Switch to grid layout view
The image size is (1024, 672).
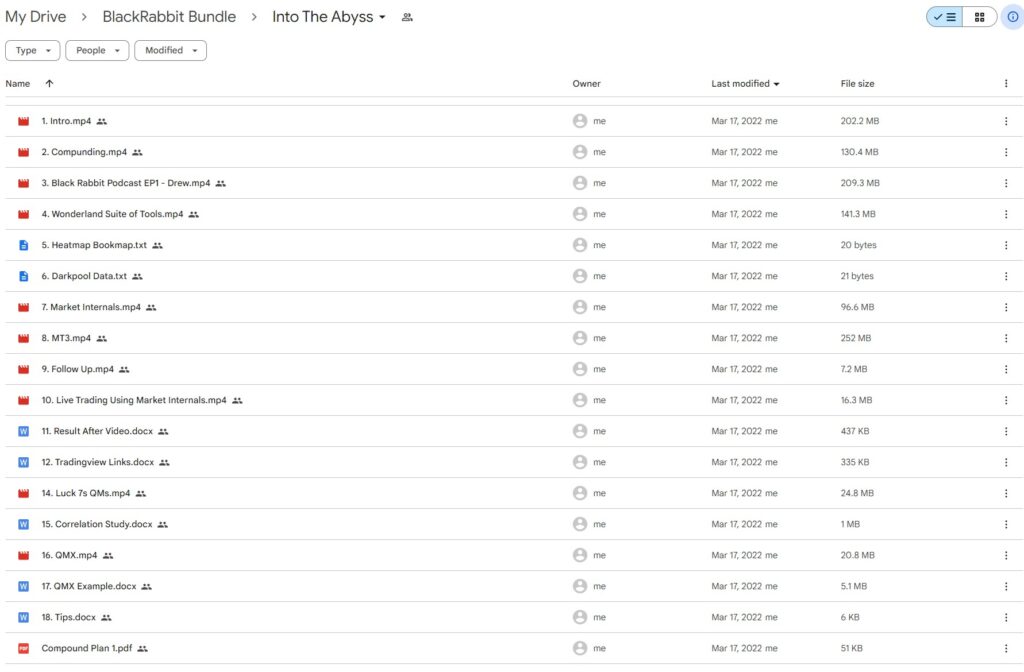tap(980, 17)
